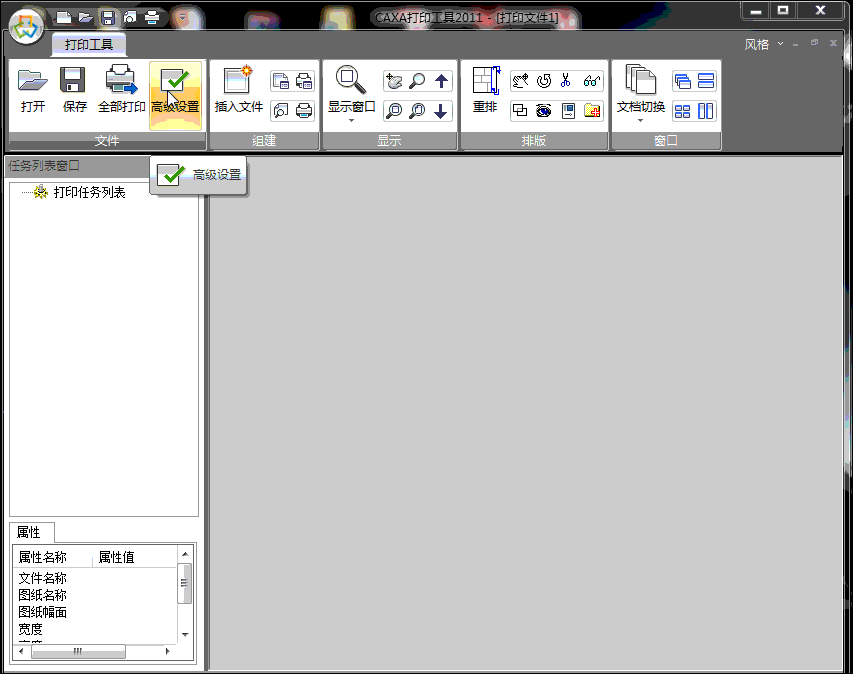Click the properties panel horizontal scrollbar thumb
The image size is (853, 674).
point(77,651)
